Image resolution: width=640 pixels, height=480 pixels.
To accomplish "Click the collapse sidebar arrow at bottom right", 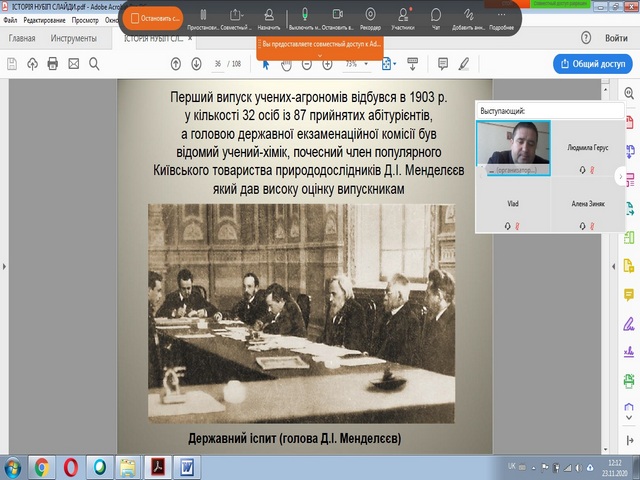I will [629, 440].
